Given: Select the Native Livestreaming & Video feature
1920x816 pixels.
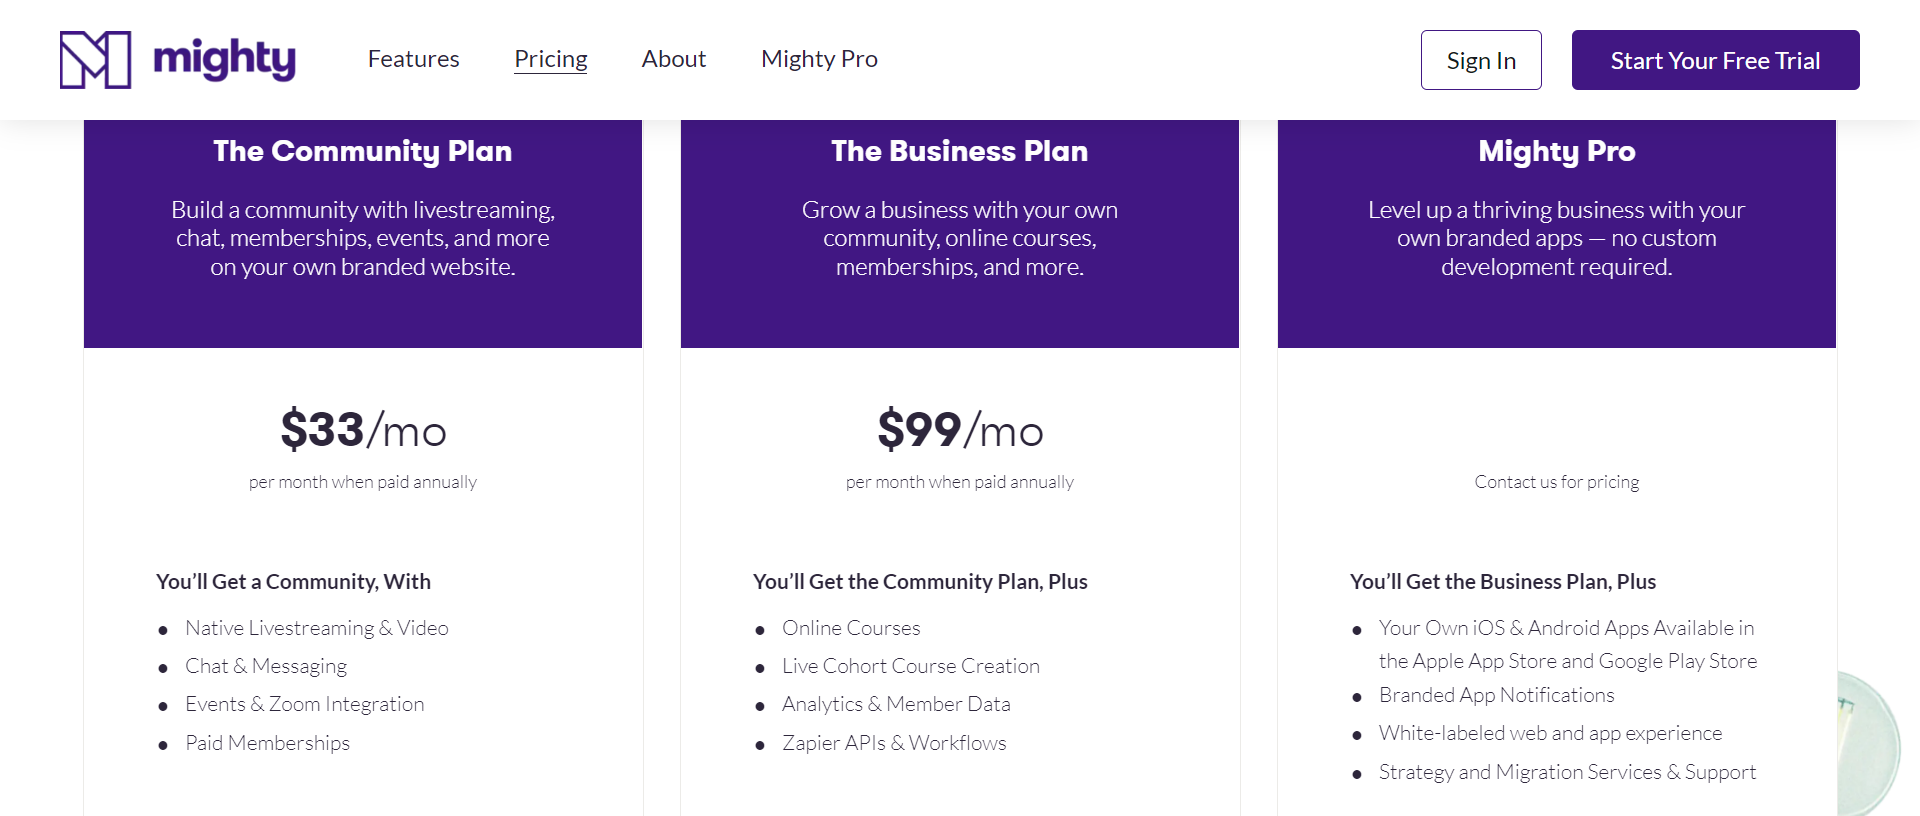Looking at the screenshot, I should 317,627.
